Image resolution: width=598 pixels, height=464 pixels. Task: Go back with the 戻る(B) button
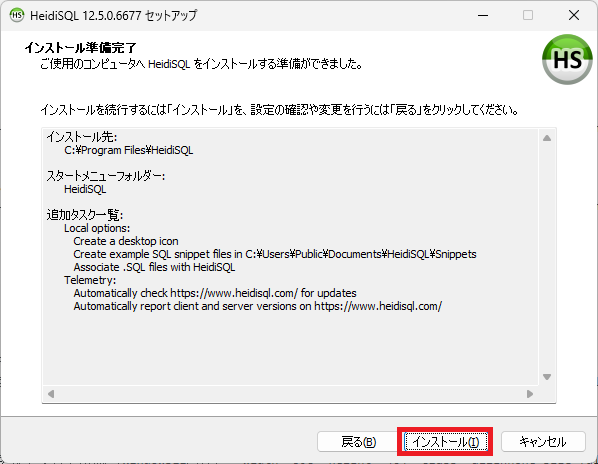(x=358, y=442)
